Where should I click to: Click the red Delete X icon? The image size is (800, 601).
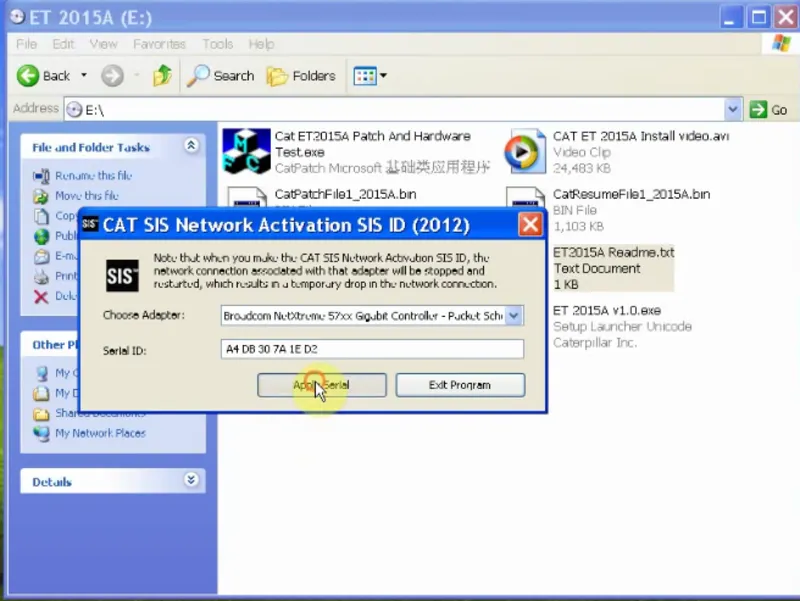pyautogui.click(x=41, y=296)
